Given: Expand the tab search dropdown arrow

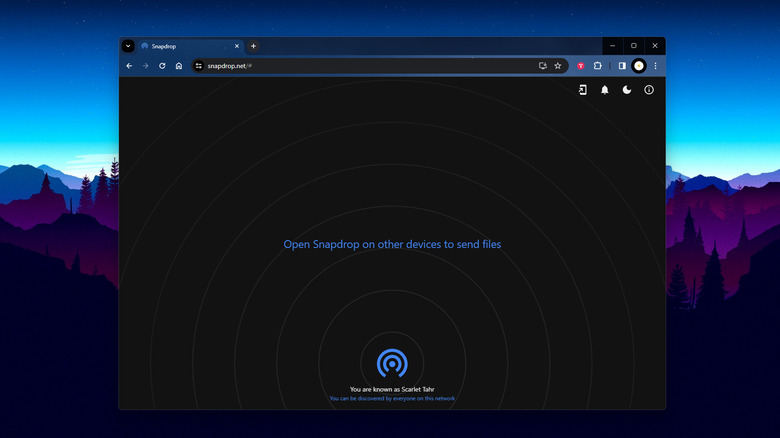Looking at the screenshot, I should click(x=128, y=46).
